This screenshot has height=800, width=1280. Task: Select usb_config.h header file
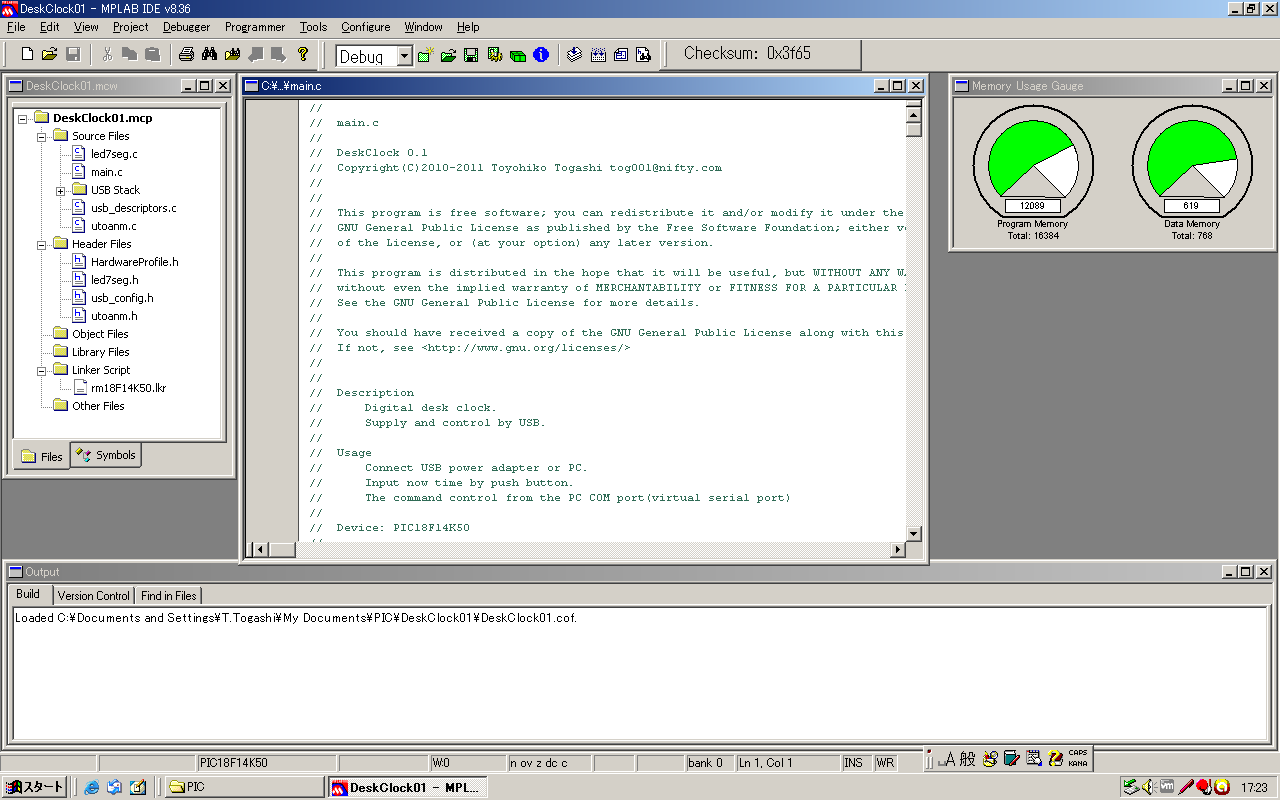[x=122, y=298]
